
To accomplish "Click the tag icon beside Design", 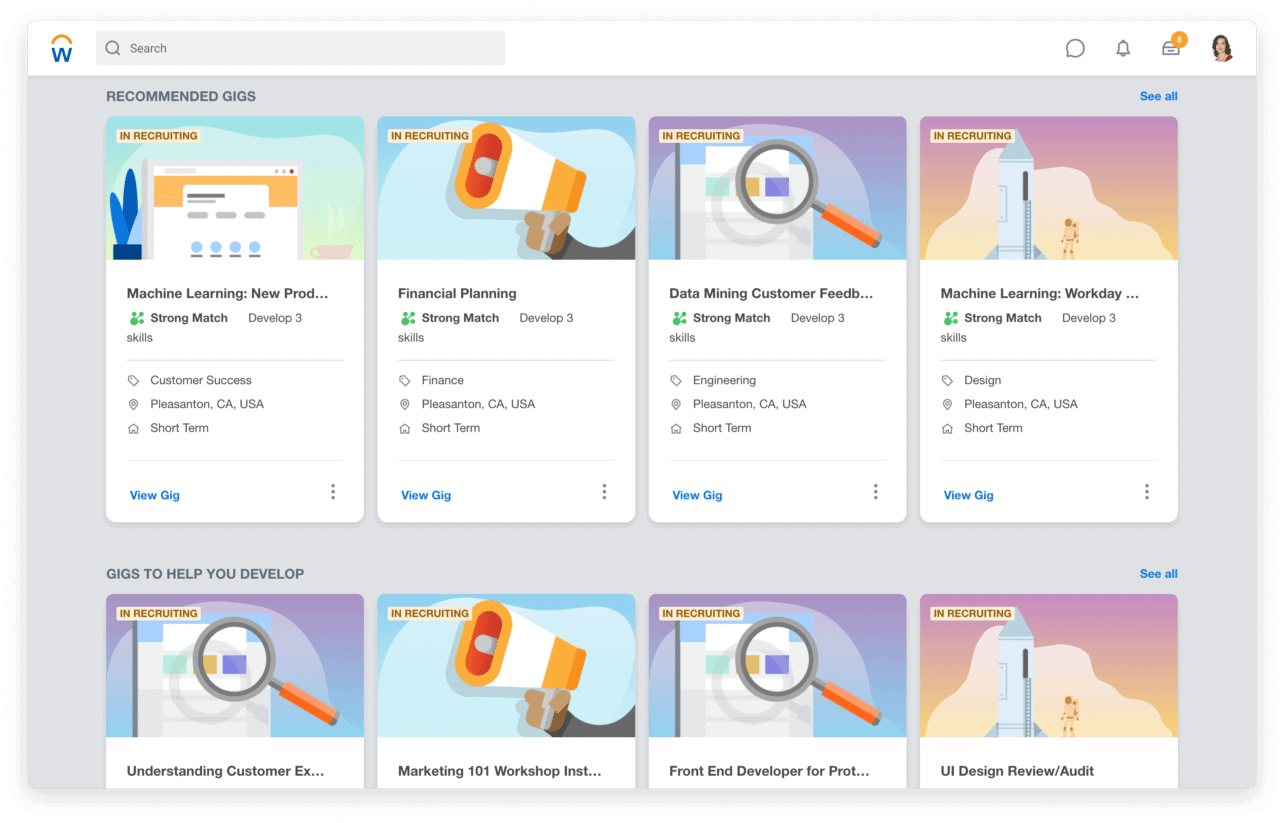I will [x=947, y=381].
